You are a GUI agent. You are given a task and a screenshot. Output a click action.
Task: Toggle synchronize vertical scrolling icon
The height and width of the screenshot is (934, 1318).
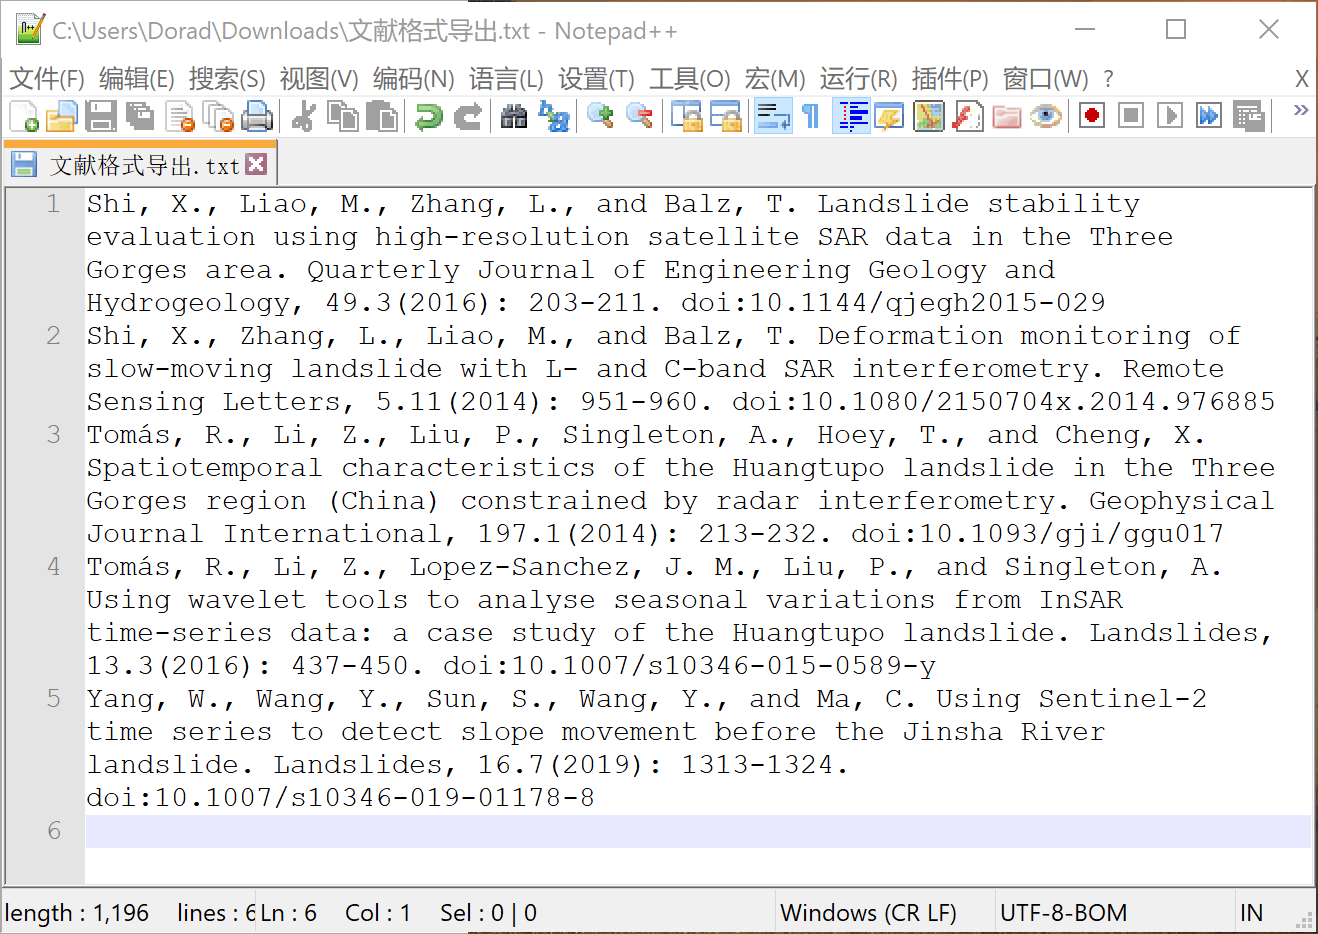click(x=686, y=117)
